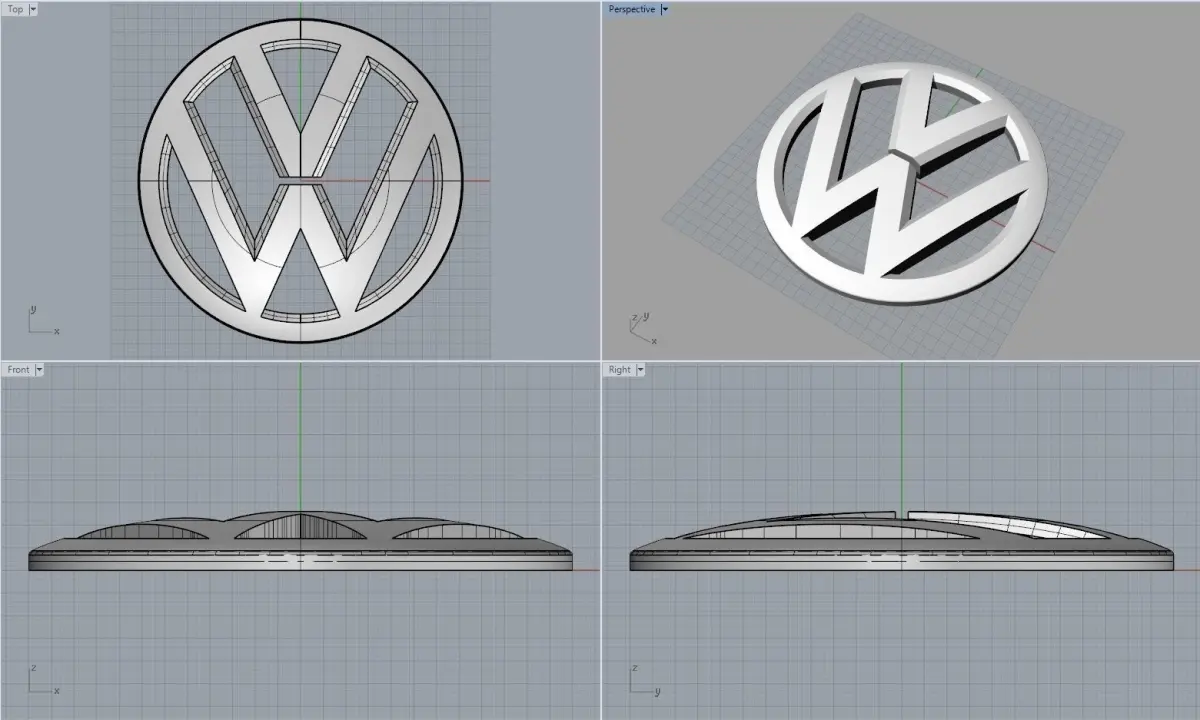Activate the Right viewport title label
Image resolution: width=1200 pixels, height=720 pixels.
point(620,369)
